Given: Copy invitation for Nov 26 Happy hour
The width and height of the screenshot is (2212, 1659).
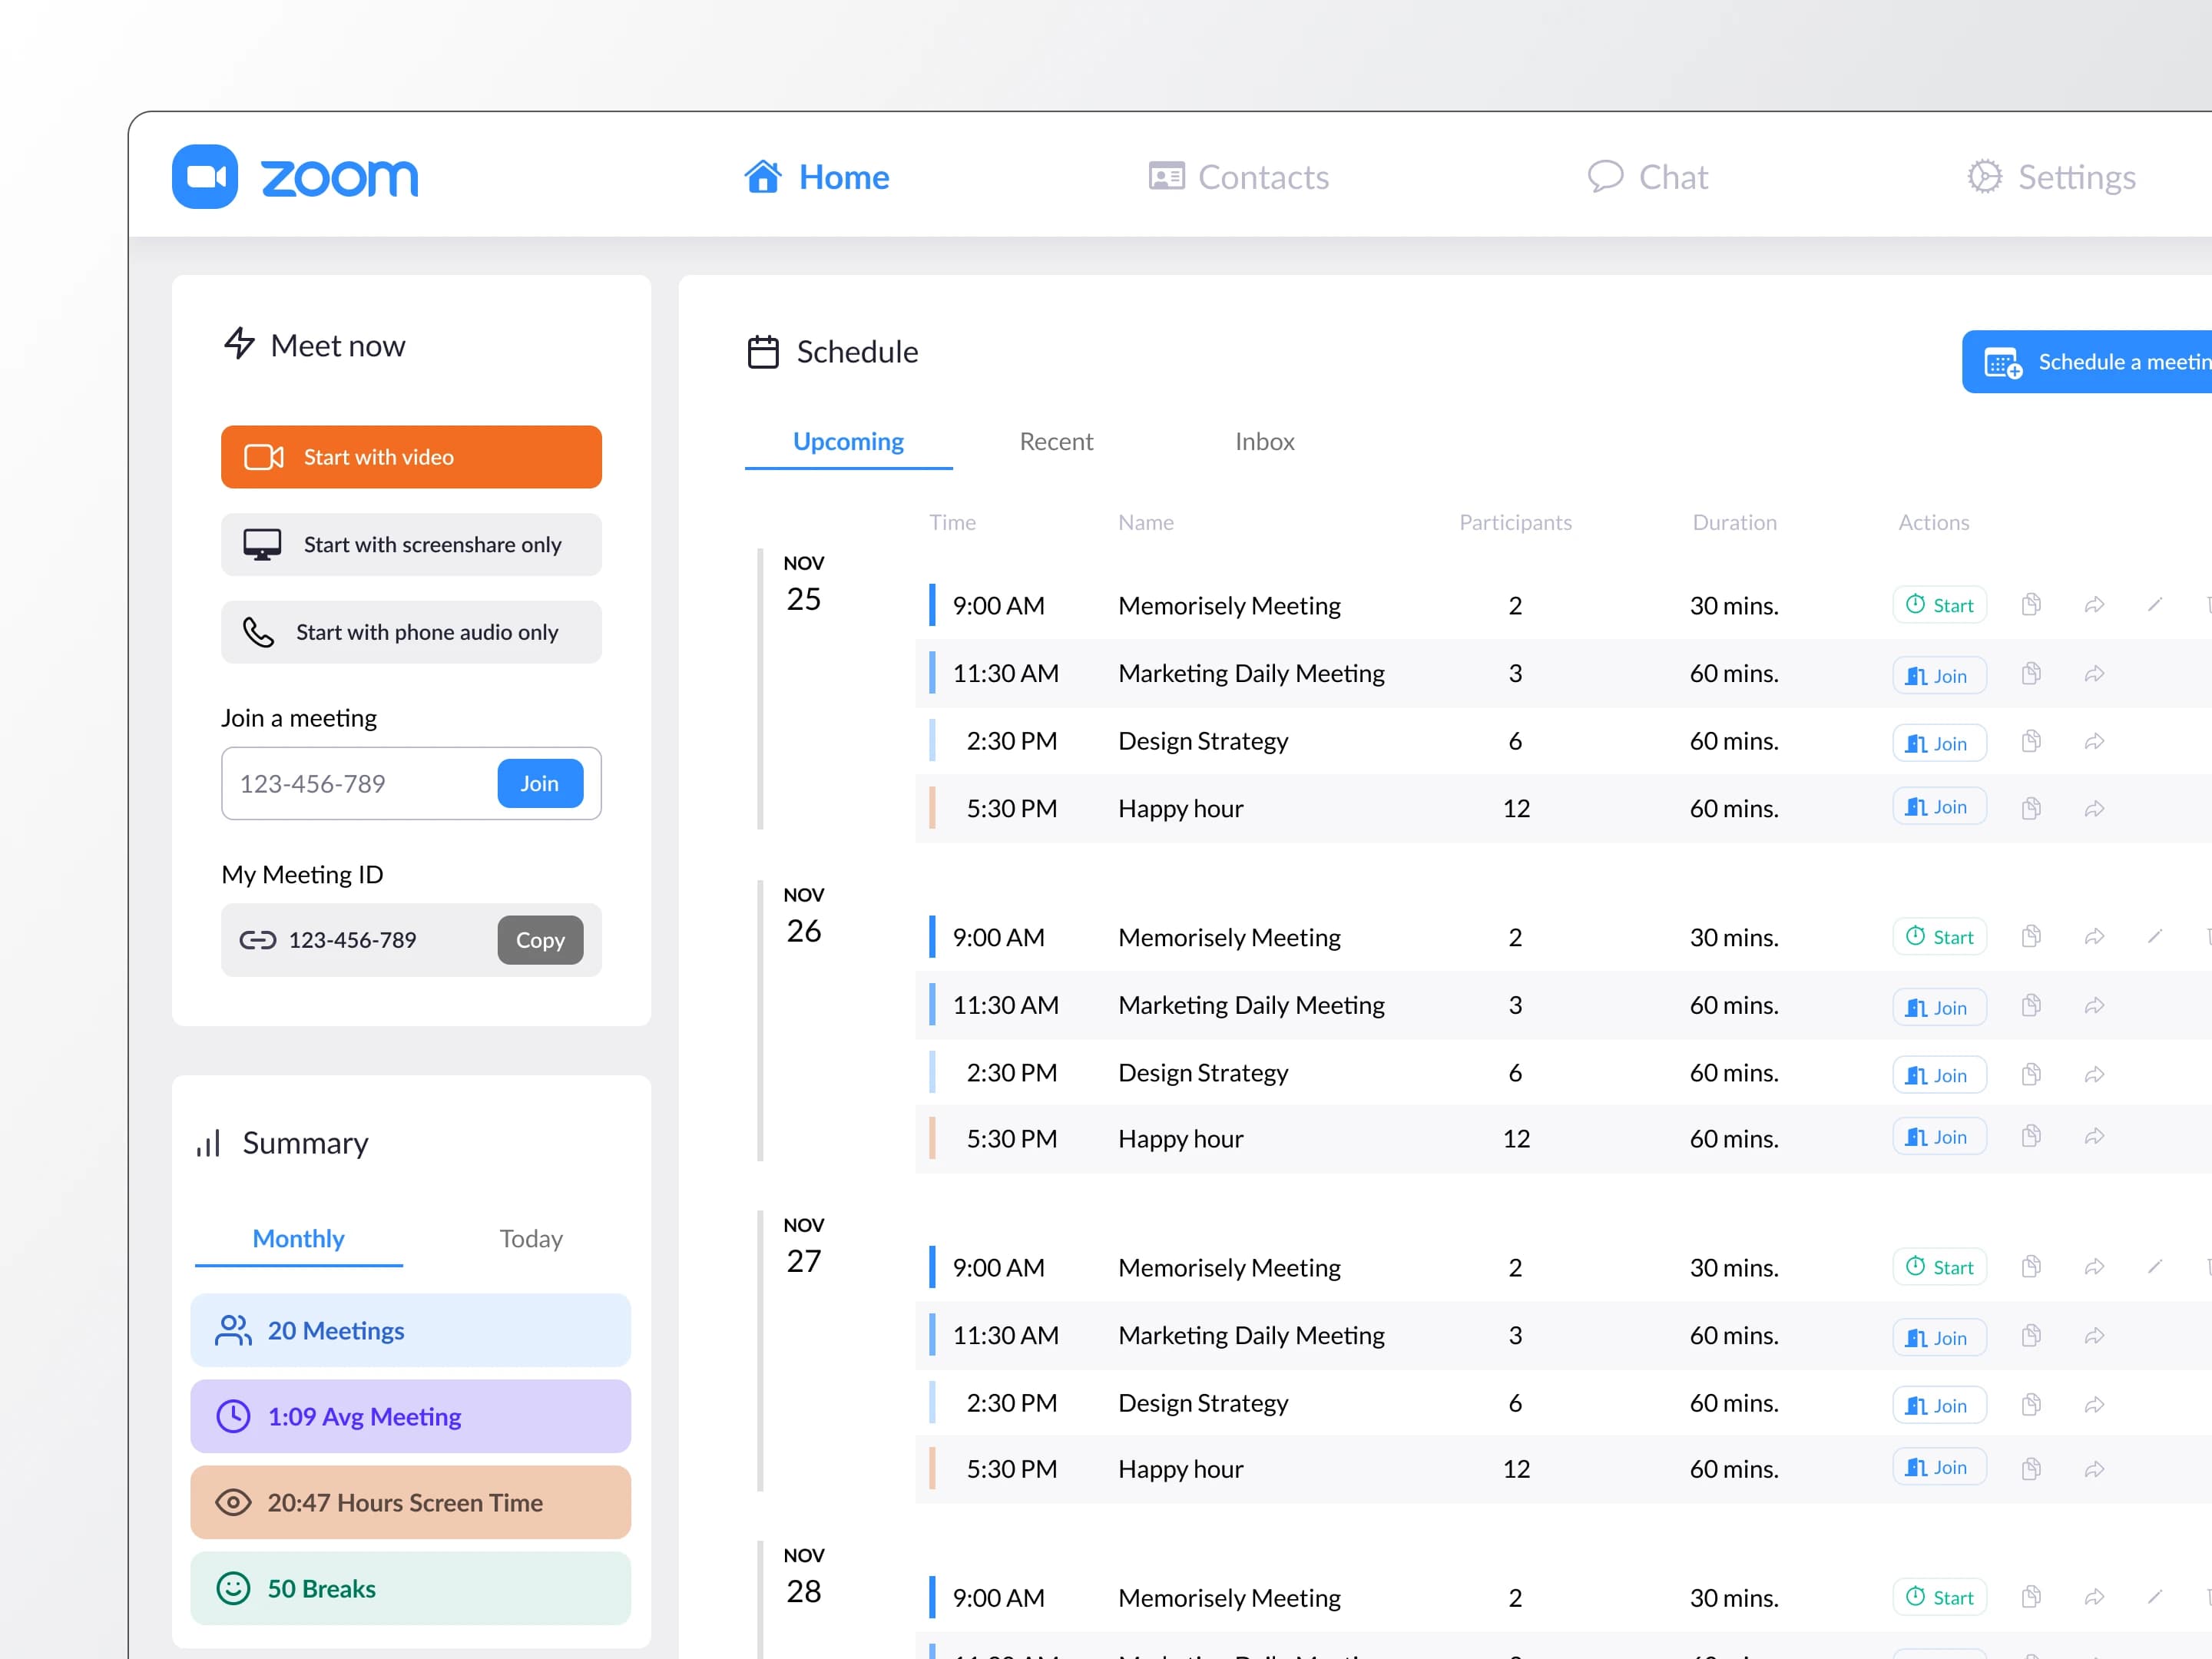Looking at the screenshot, I should (2031, 1137).
